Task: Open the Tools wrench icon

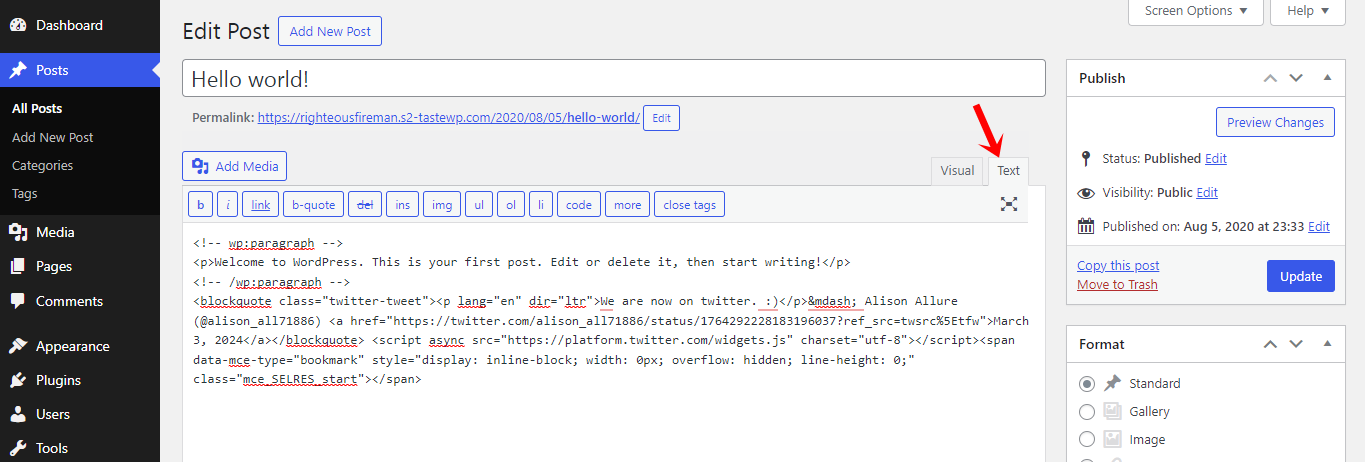Action: point(18,448)
